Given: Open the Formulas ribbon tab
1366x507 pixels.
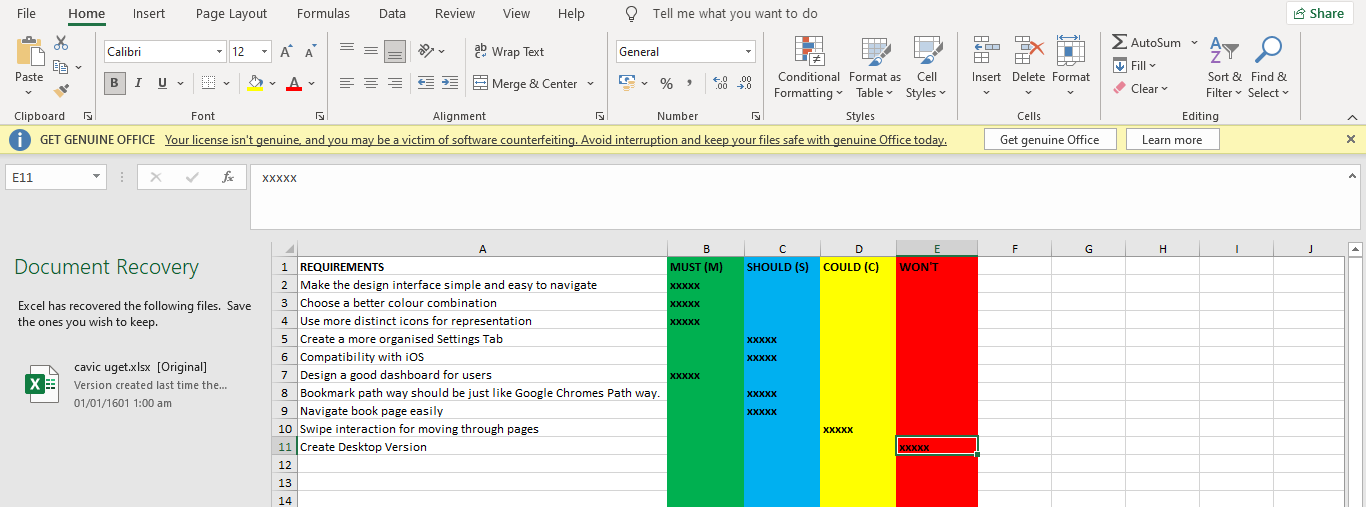Looking at the screenshot, I should click(x=323, y=14).
